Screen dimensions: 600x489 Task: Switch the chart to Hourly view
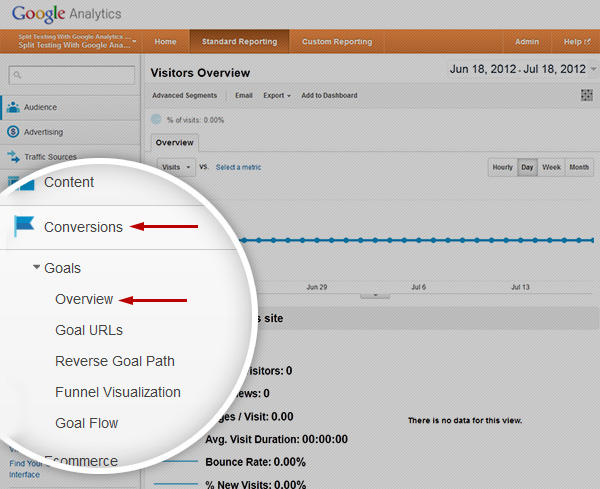[502, 167]
